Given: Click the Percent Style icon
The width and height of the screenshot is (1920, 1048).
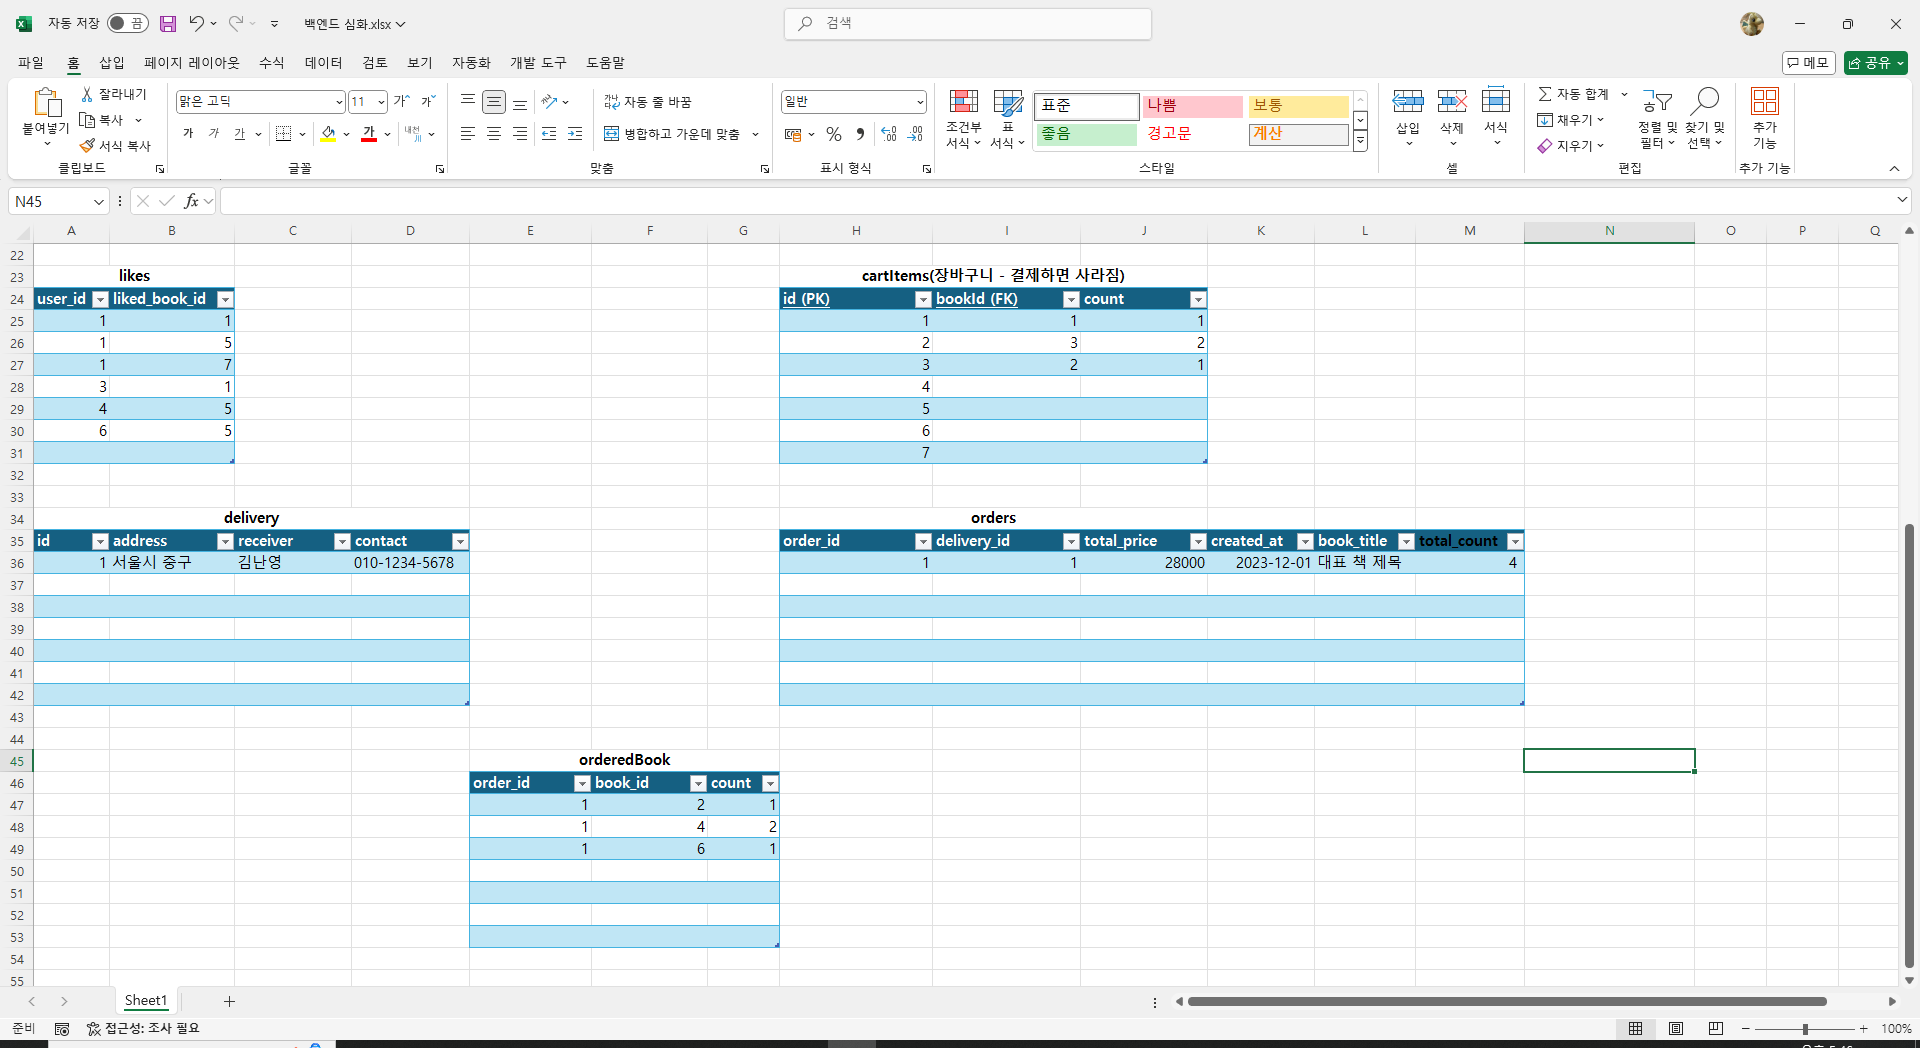Looking at the screenshot, I should tap(834, 134).
